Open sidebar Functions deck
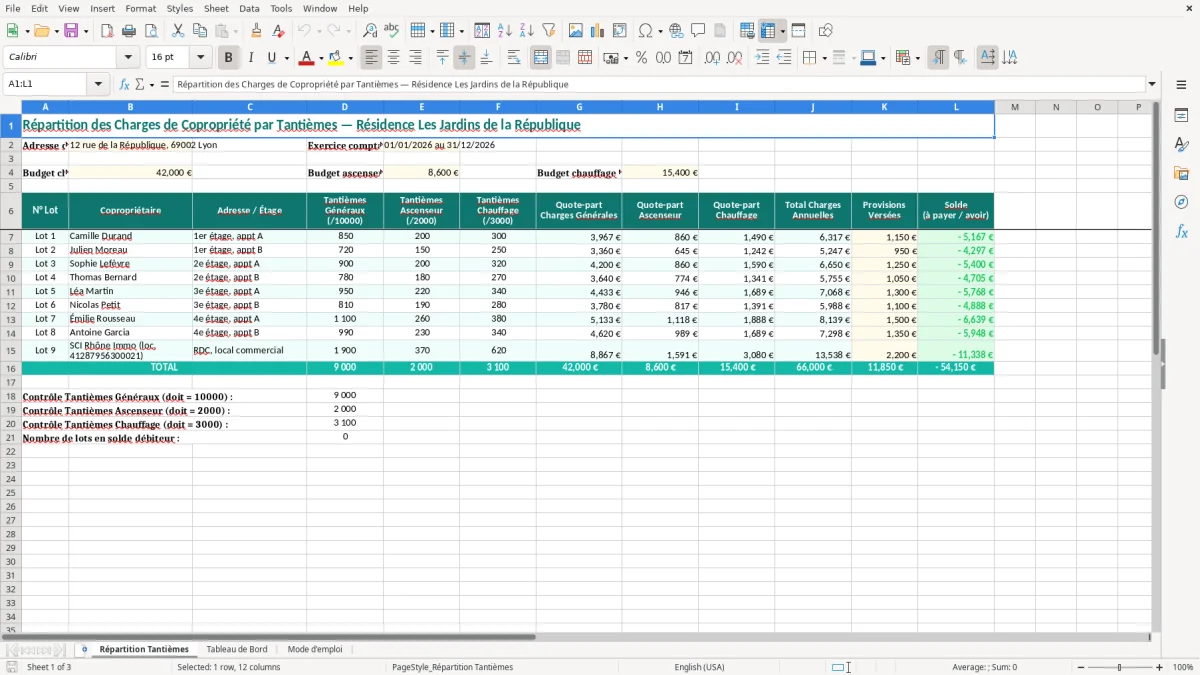1200x675 pixels. (1181, 231)
